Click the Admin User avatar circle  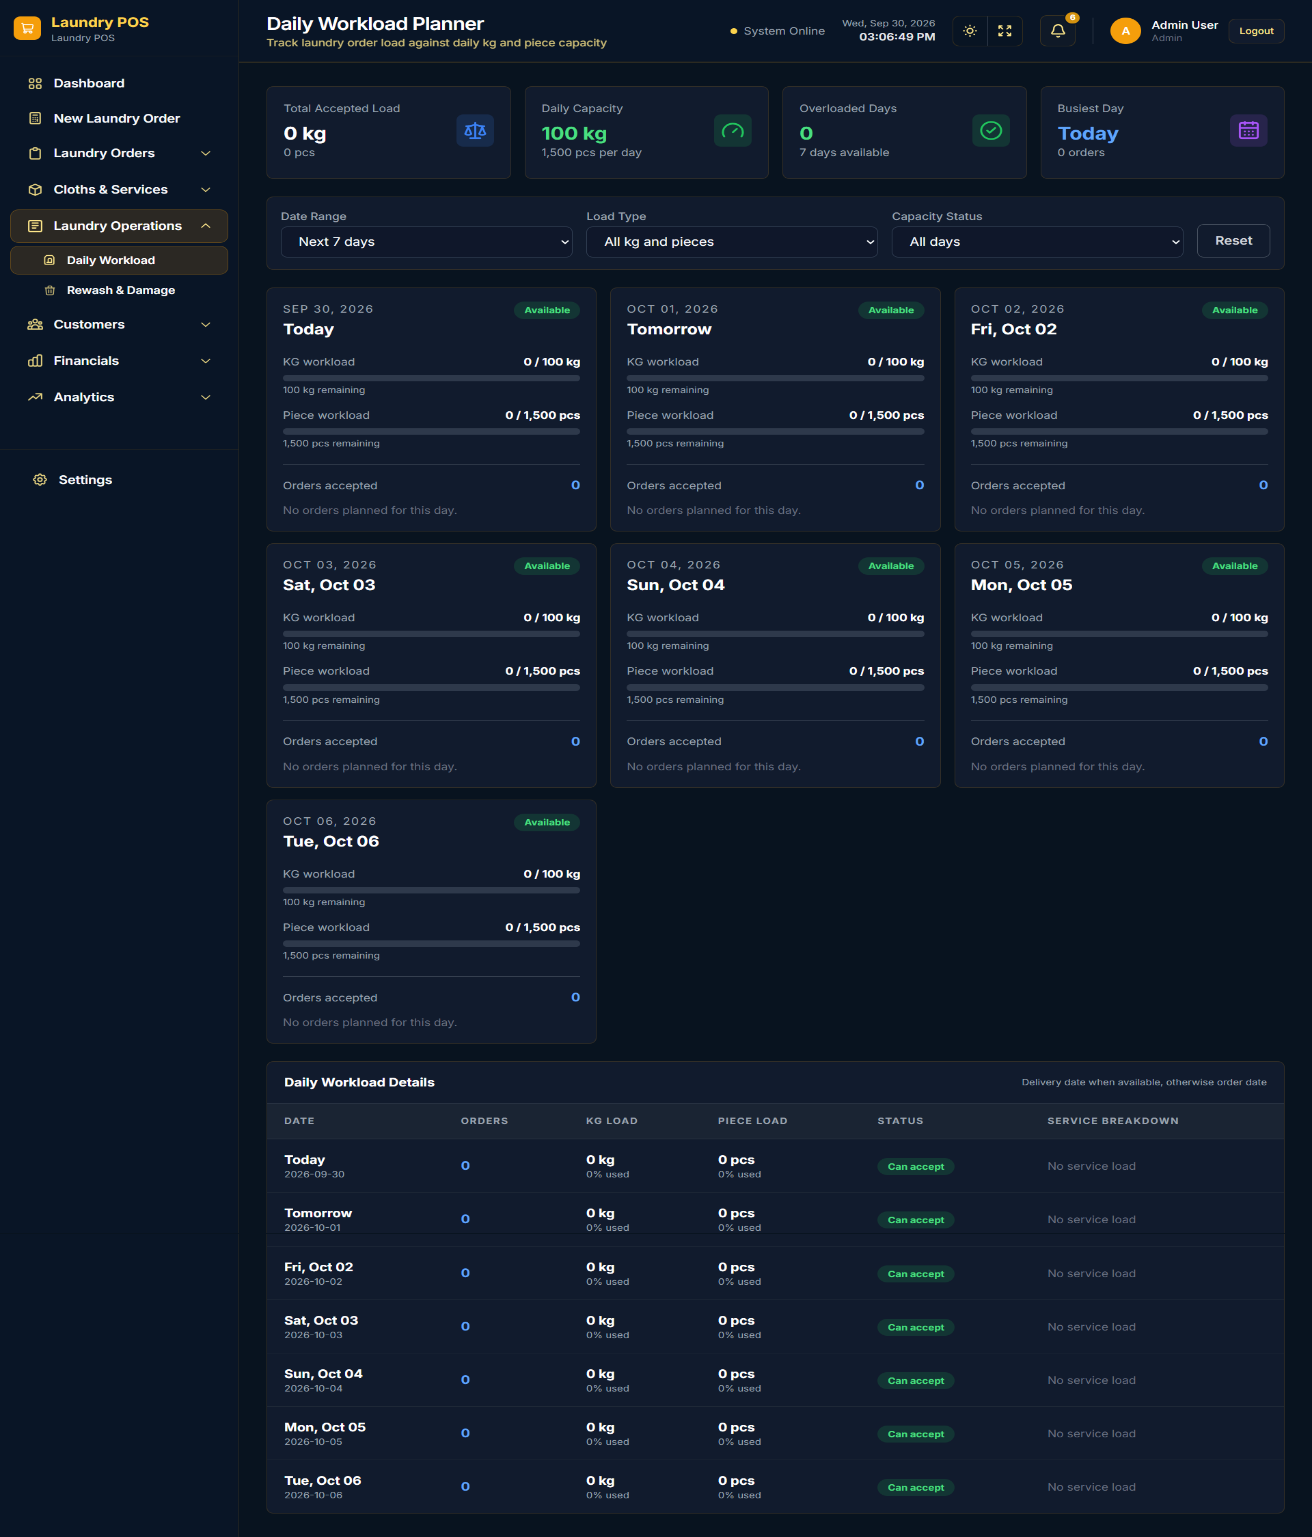pos(1125,31)
